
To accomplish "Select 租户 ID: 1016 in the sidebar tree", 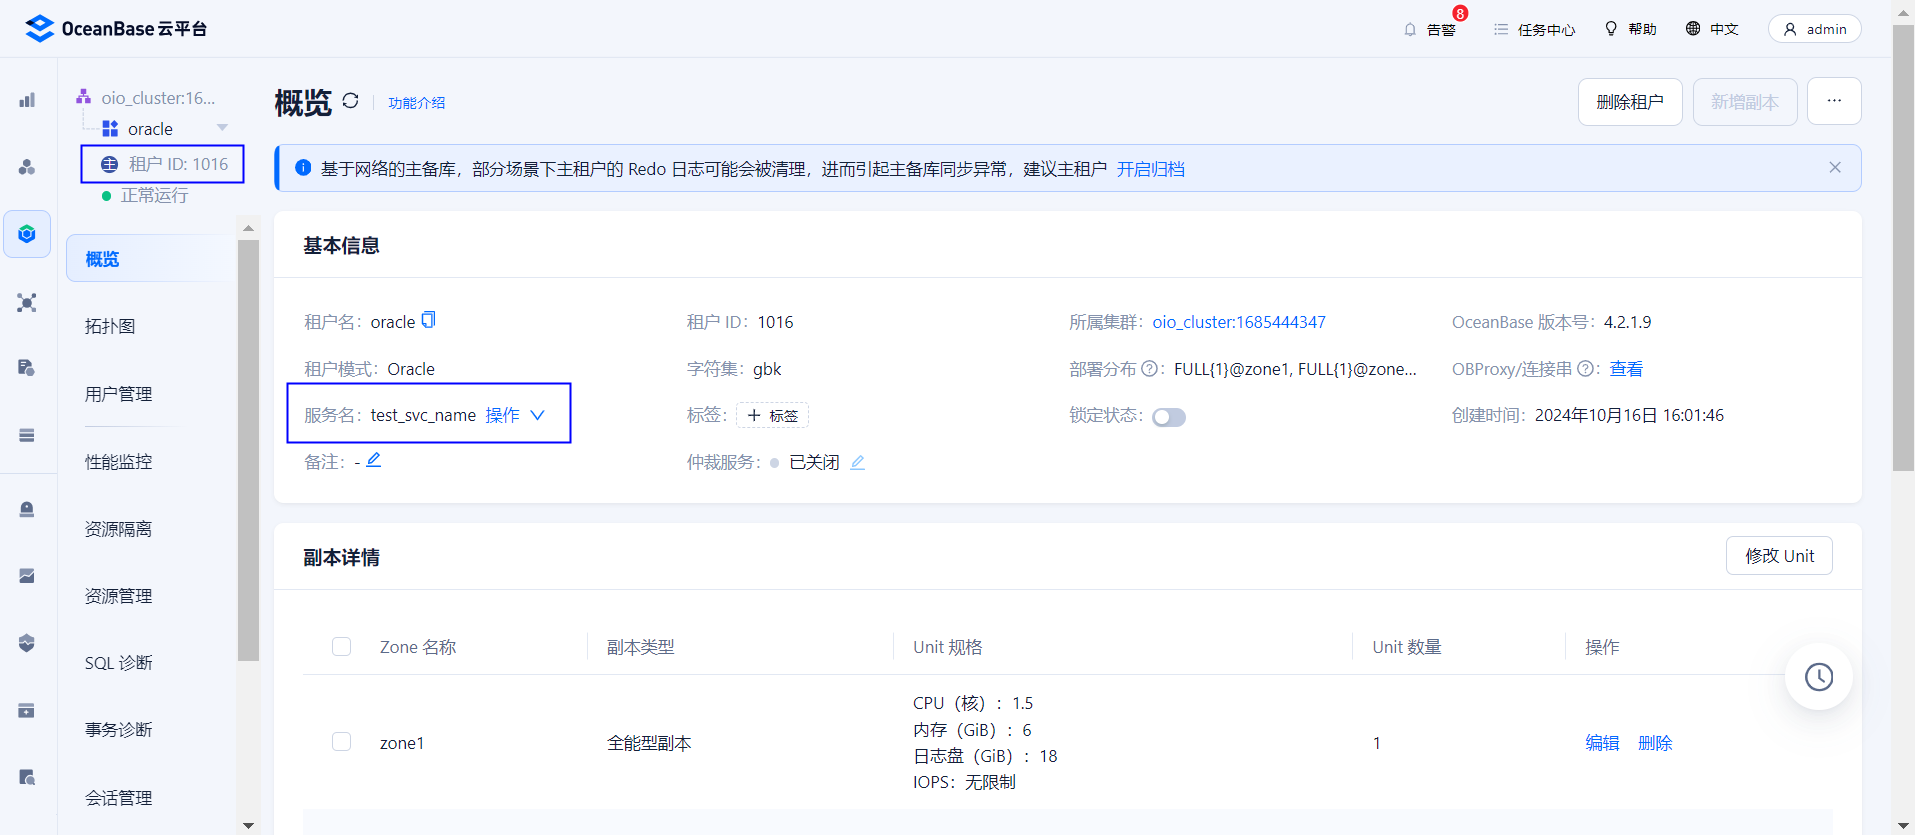I will tap(163, 164).
